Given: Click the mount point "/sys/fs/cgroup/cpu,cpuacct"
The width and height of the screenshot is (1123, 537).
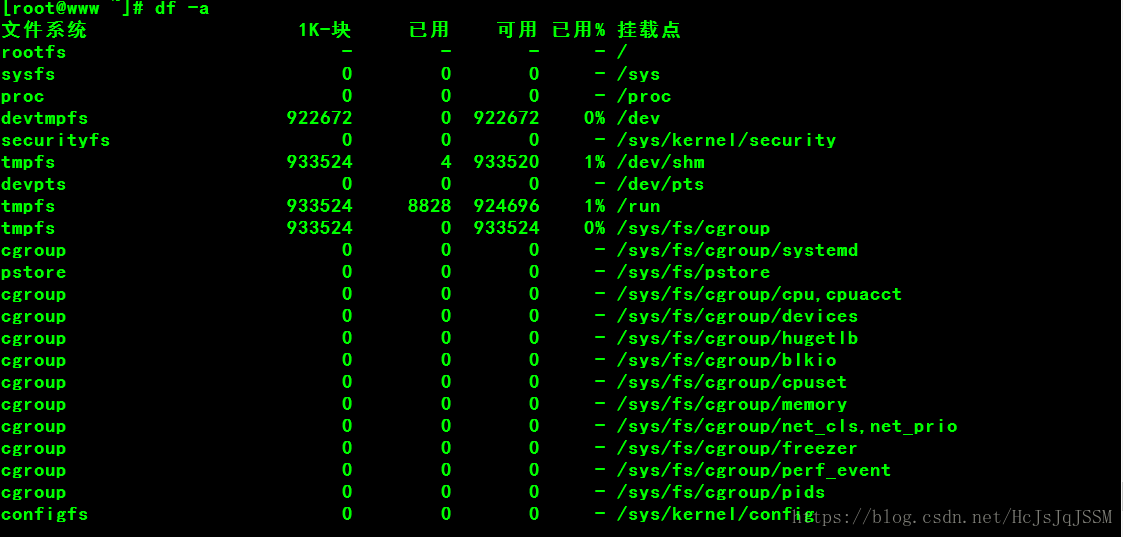Looking at the screenshot, I should coord(759,294).
